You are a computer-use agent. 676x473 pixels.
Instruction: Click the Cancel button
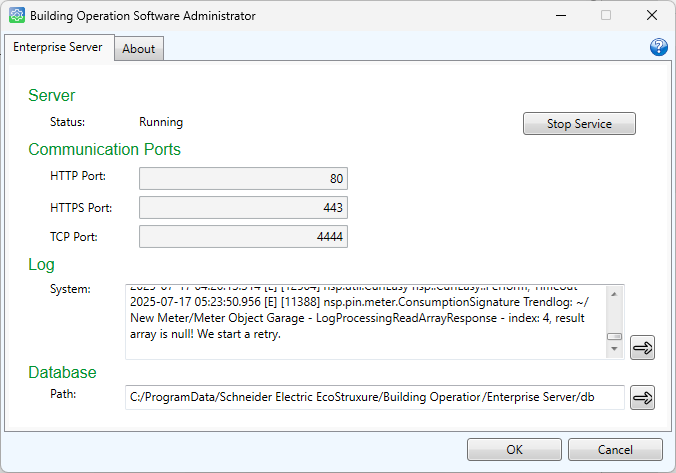[615, 450]
